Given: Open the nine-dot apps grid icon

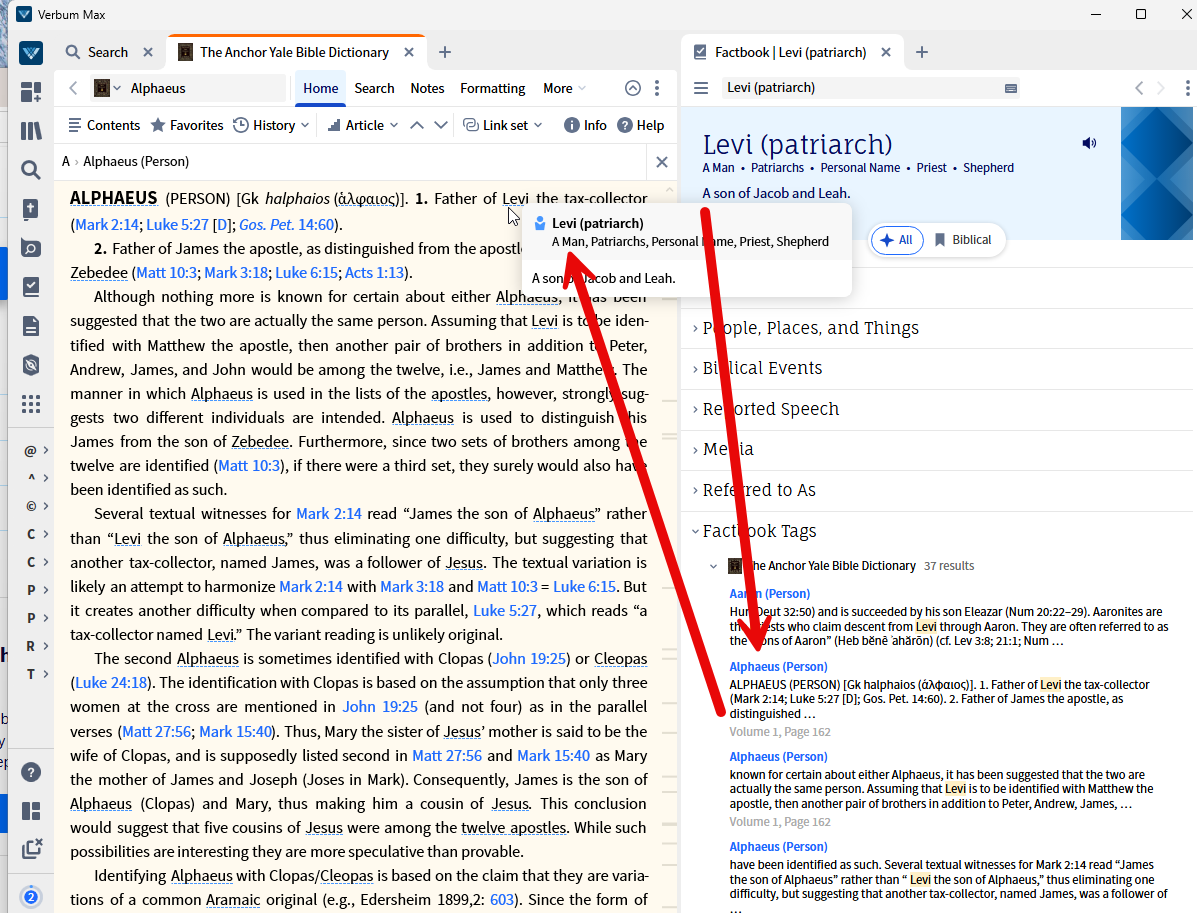Looking at the screenshot, I should 31,404.
